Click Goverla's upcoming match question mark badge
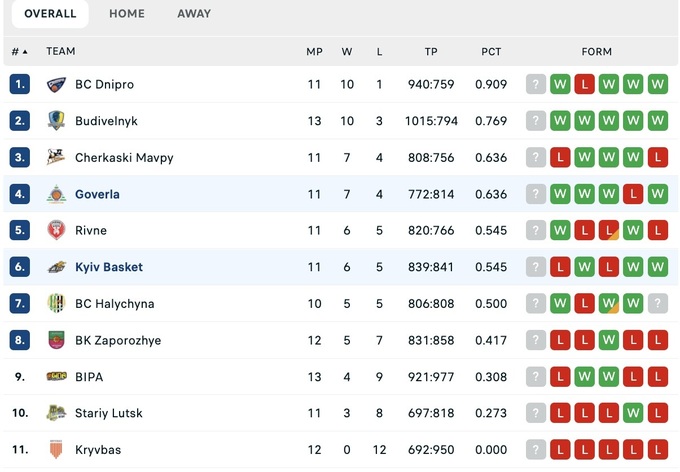The image size is (680, 472). (537, 194)
